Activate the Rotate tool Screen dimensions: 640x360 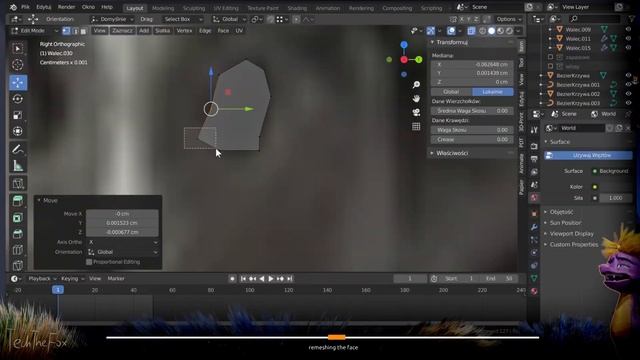pos(18,99)
